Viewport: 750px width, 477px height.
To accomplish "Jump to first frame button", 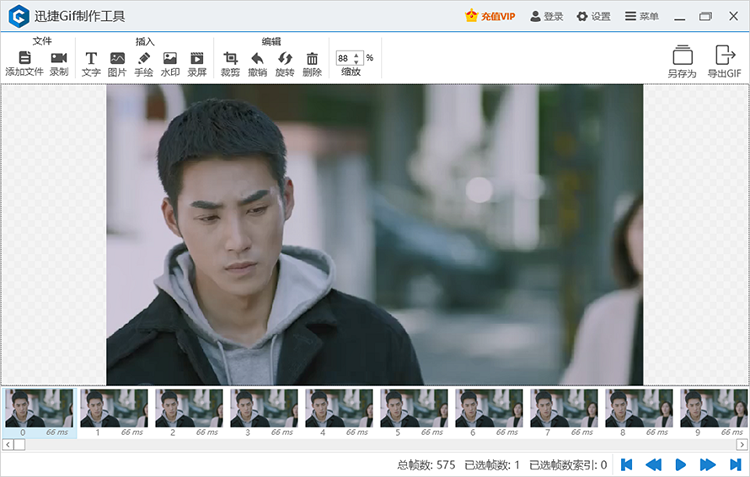I will (627, 465).
